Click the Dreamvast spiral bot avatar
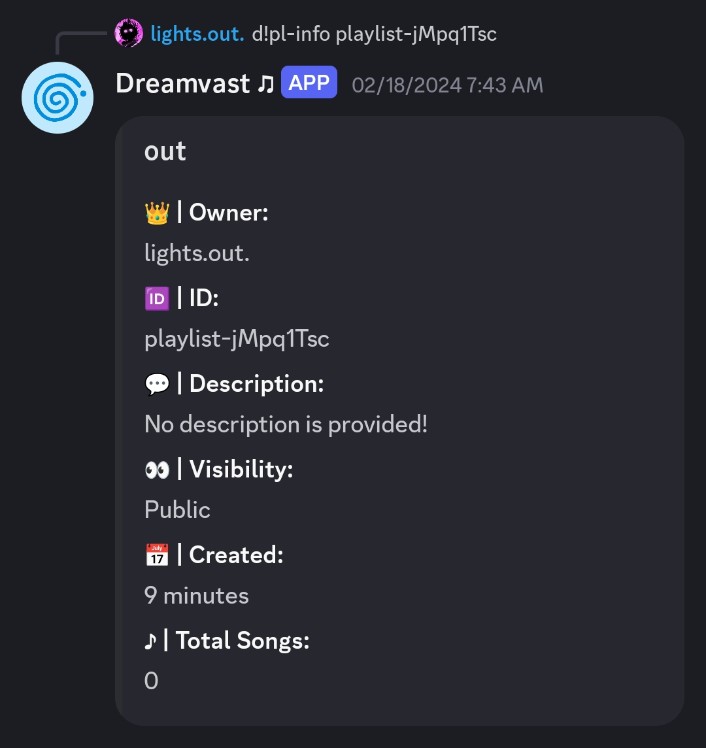The width and height of the screenshot is (706, 748). 57,98
